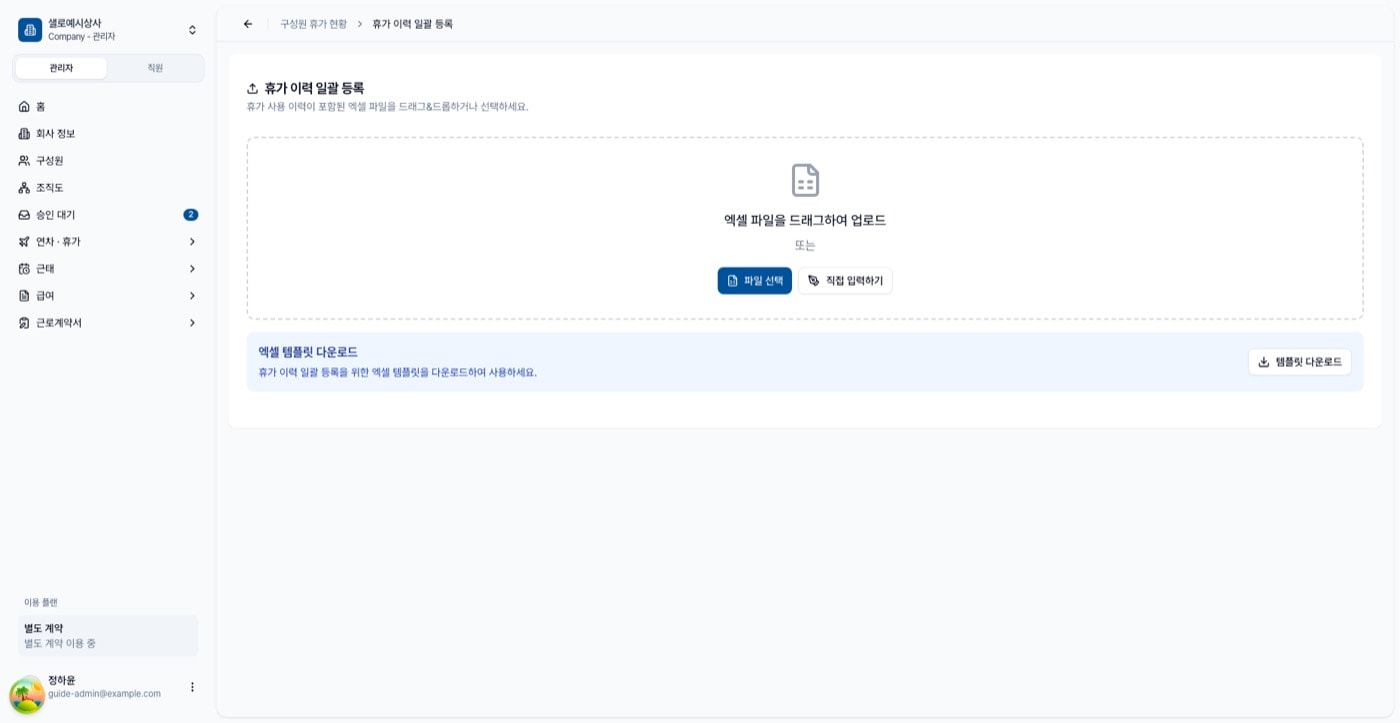The image size is (1400, 723).
Task: Click the 홈 house icon
Action: tap(24, 106)
